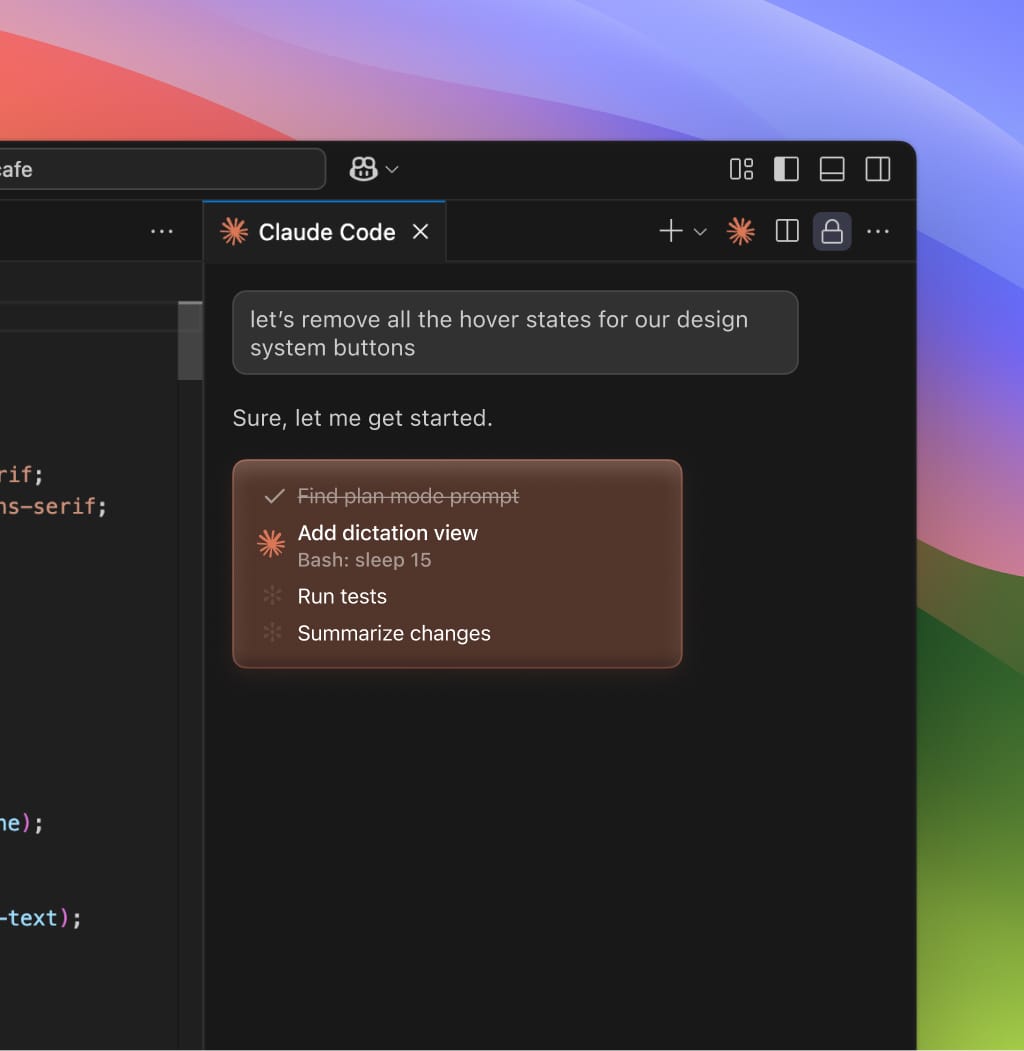The height and width of the screenshot is (1051, 1024).
Task: Click the plus icon for a new session
Action: pos(670,232)
